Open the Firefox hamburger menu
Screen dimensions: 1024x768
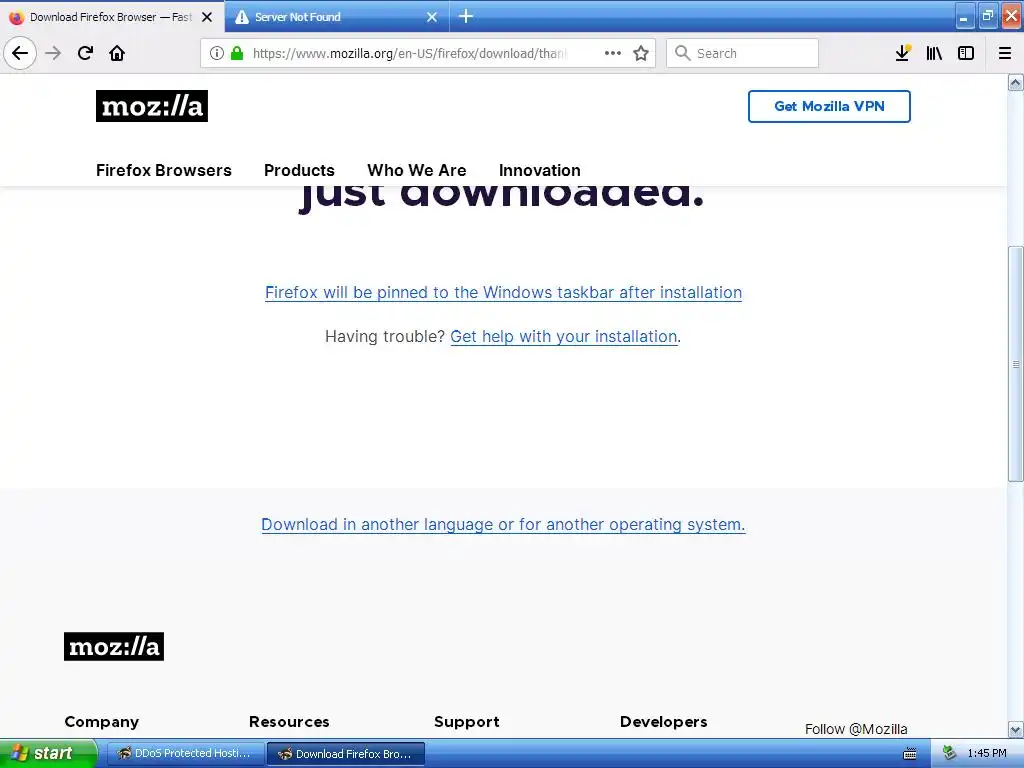pos(1004,53)
